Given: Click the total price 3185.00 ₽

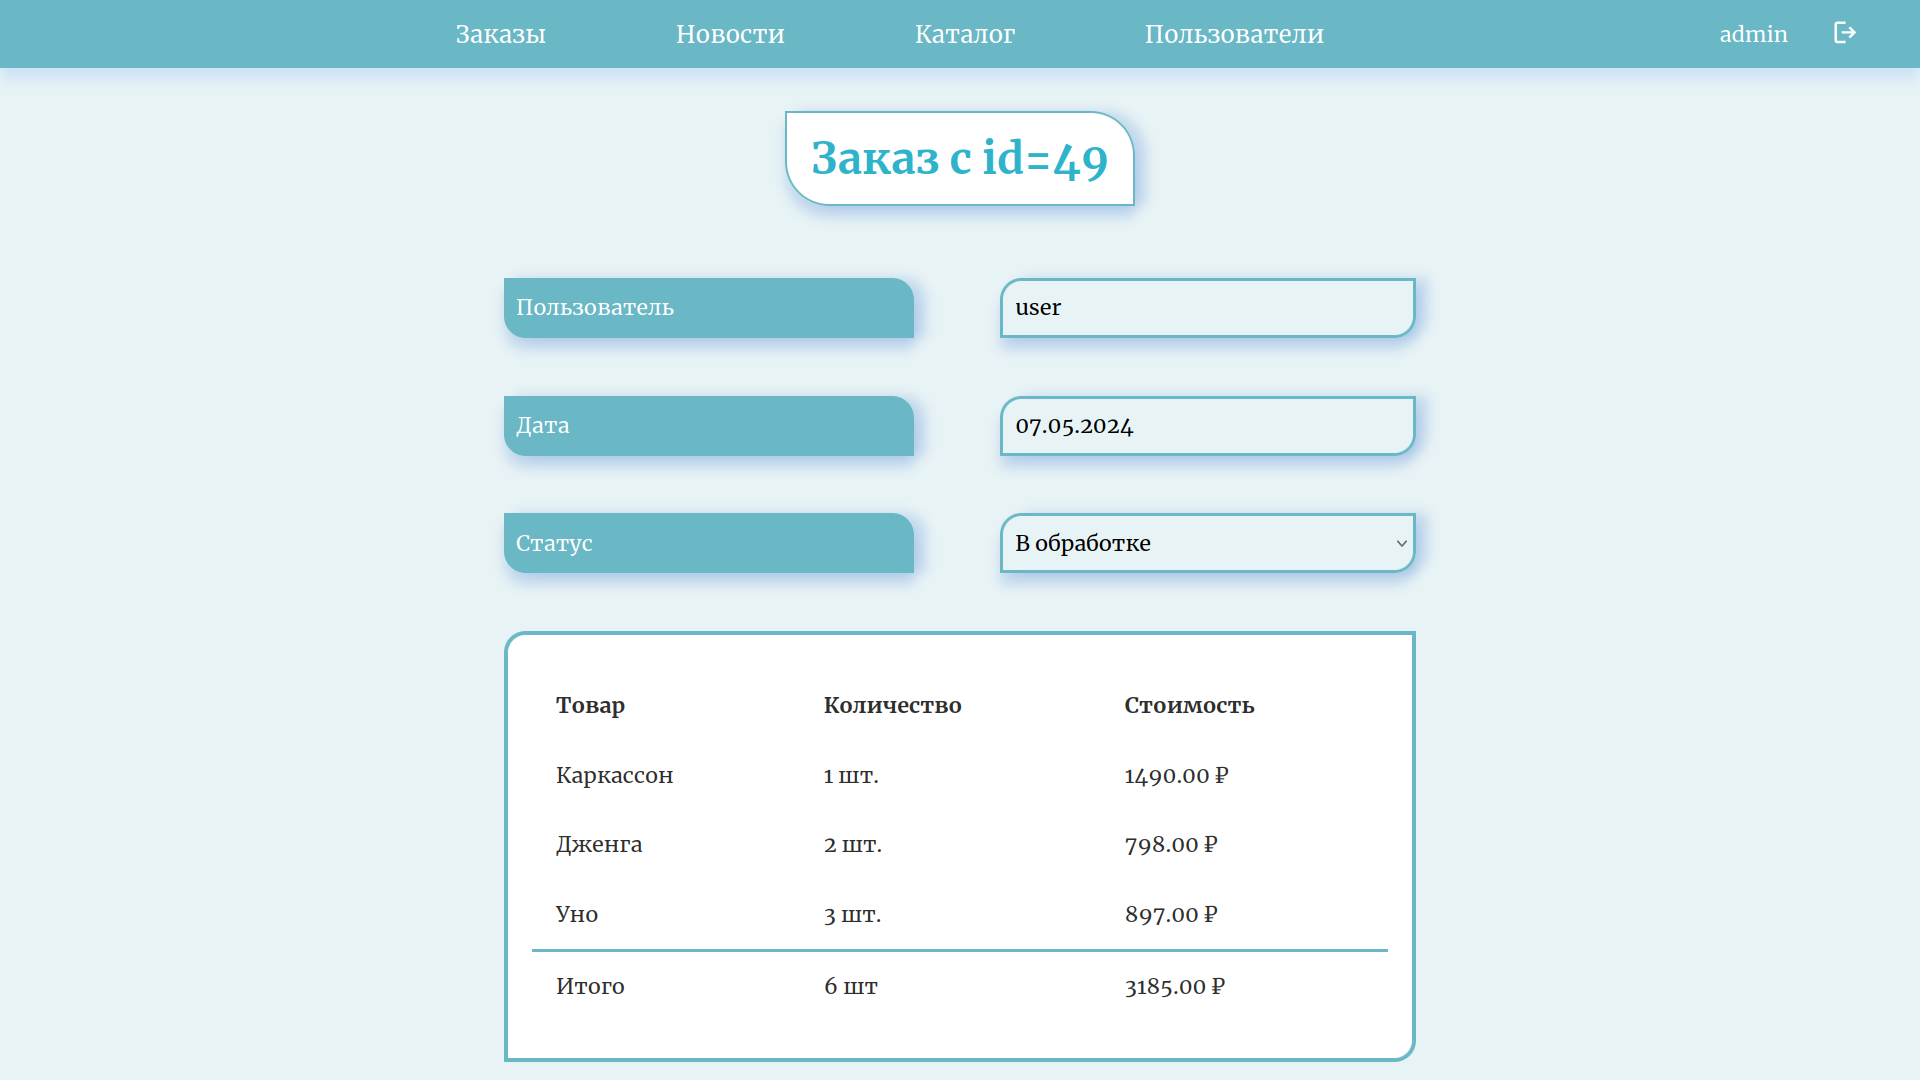Looking at the screenshot, I should 1174,986.
